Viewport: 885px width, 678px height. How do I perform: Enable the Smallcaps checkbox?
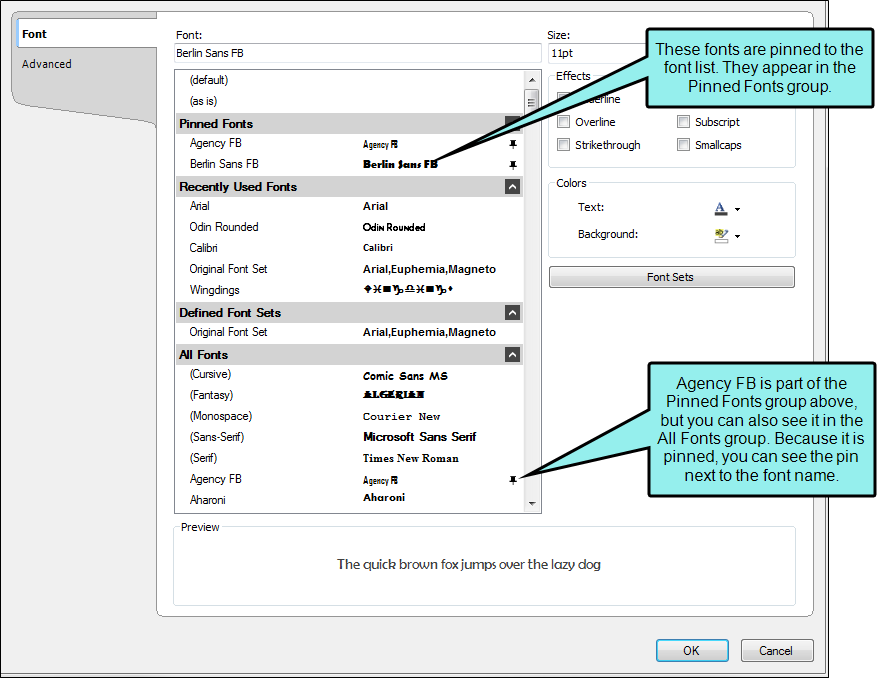(x=683, y=145)
